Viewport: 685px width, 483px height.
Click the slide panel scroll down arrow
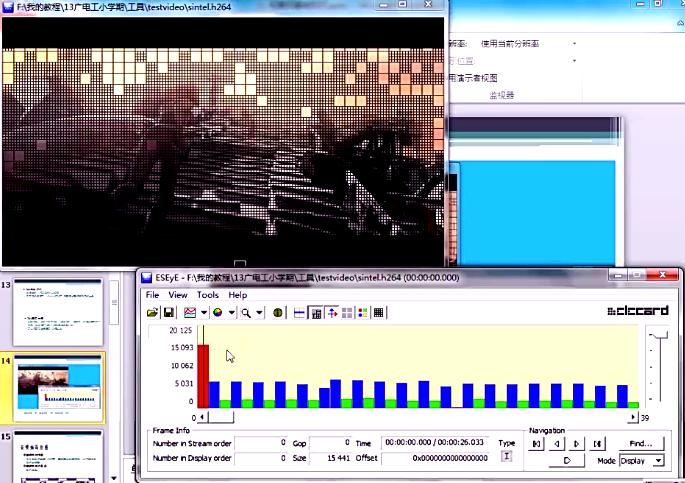pos(114,478)
